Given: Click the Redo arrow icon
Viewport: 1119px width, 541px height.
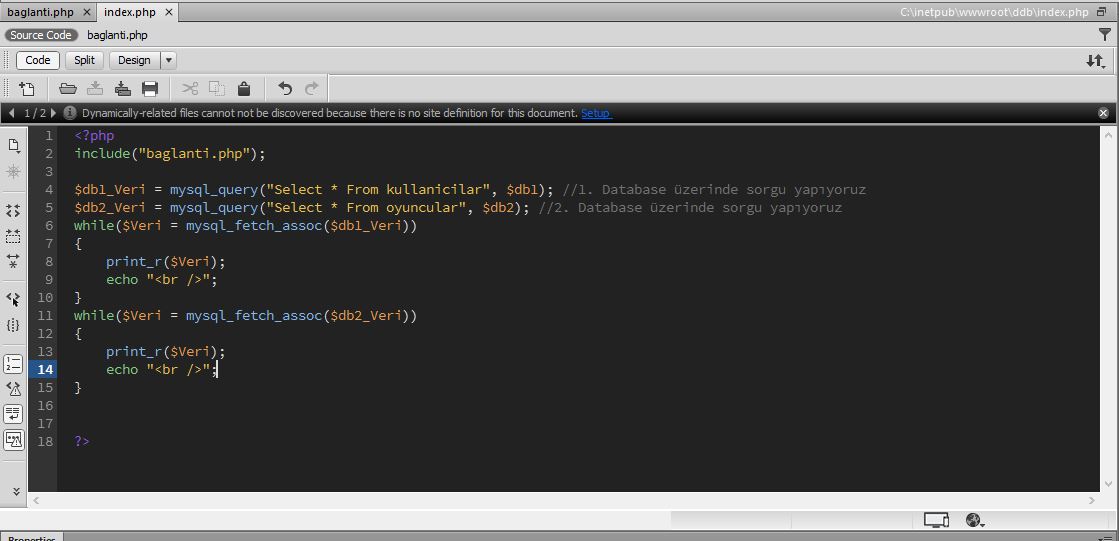Looking at the screenshot, I should [x=312, y=89].
